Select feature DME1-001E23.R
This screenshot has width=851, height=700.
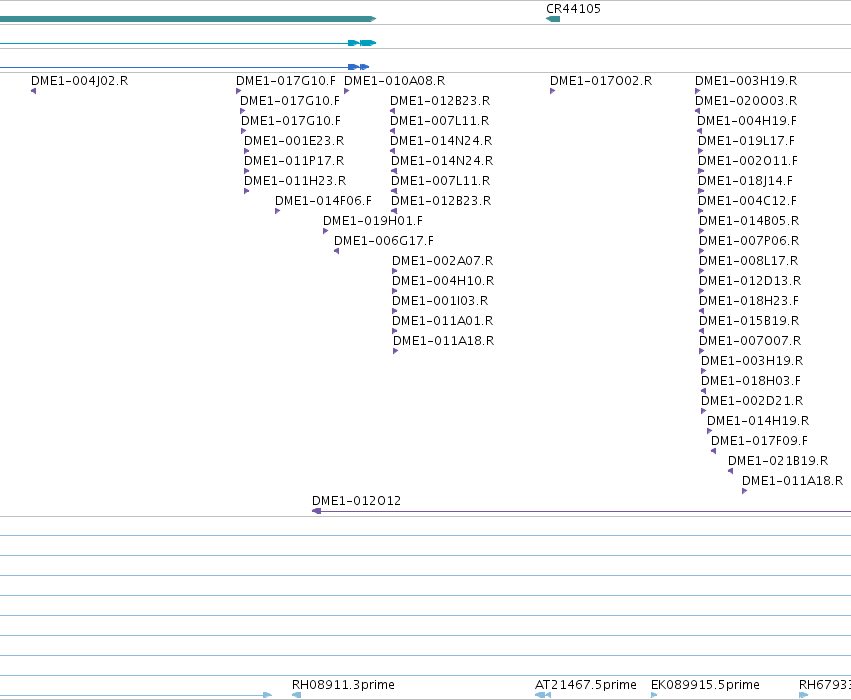(294, 141)
